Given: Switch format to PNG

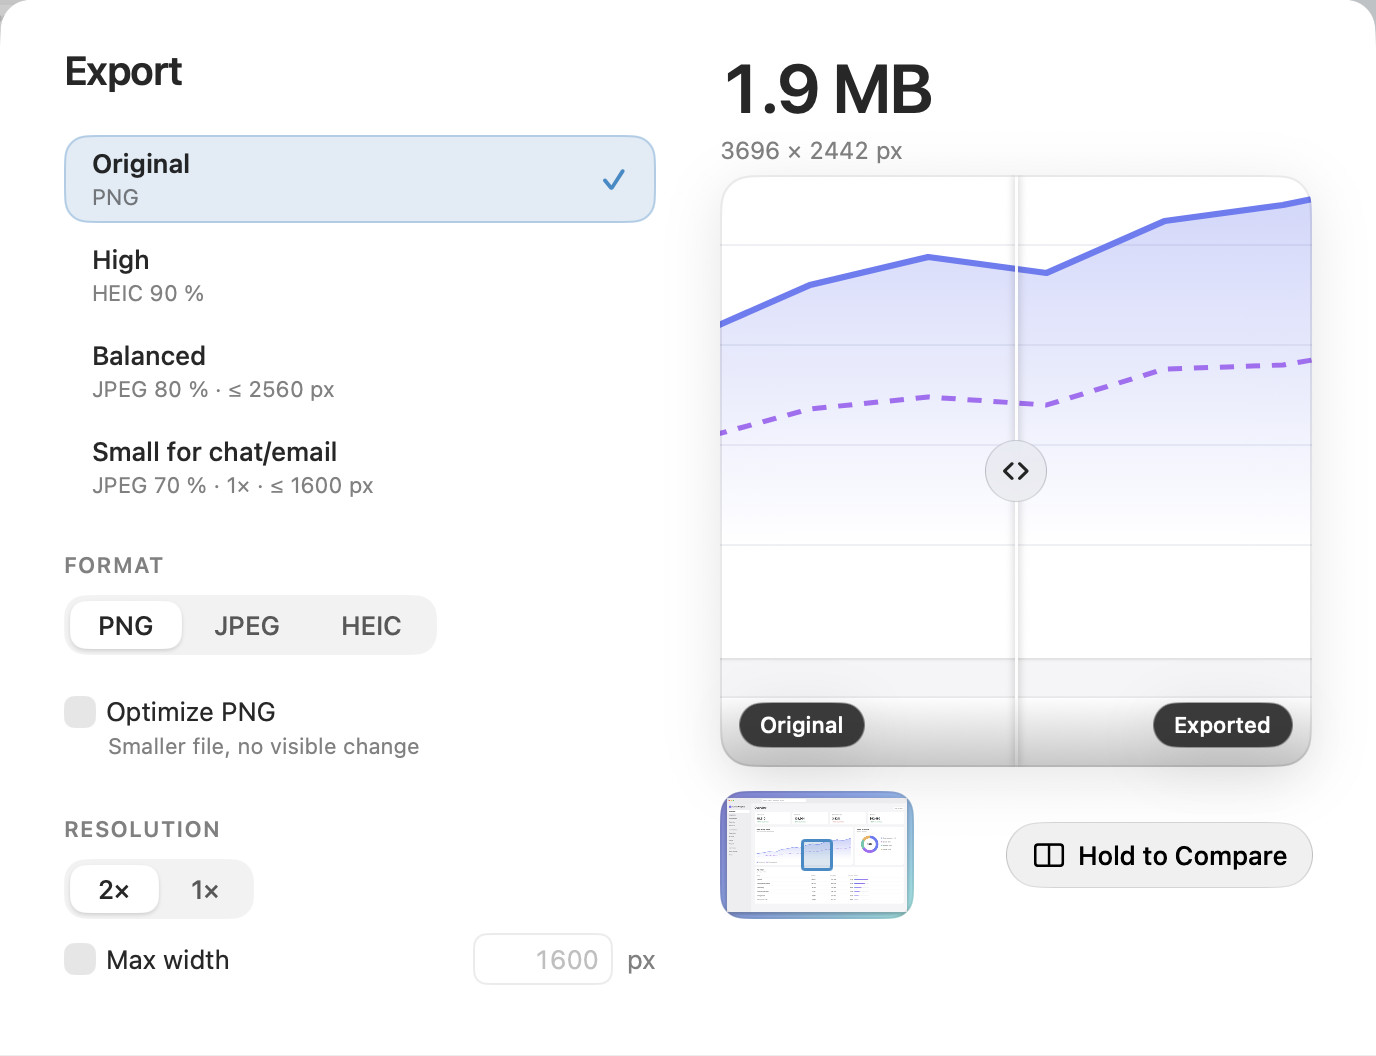Looking at the screenshot, I should 126,626.
